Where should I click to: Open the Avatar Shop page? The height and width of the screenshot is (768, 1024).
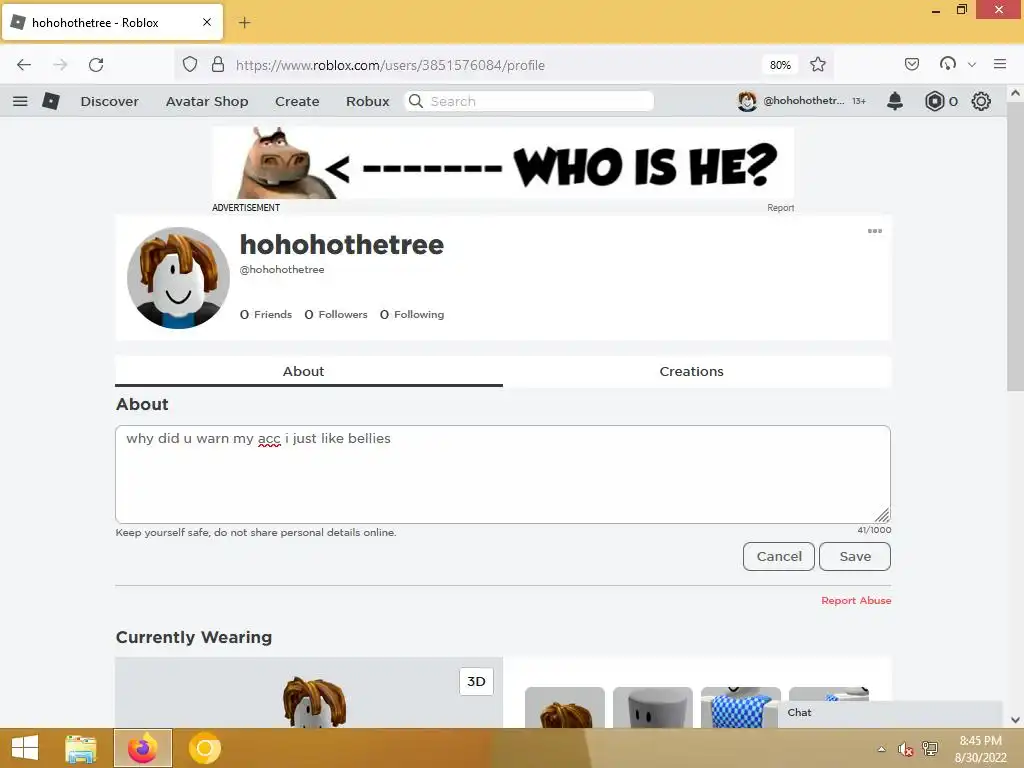click(x=207, y=101)
